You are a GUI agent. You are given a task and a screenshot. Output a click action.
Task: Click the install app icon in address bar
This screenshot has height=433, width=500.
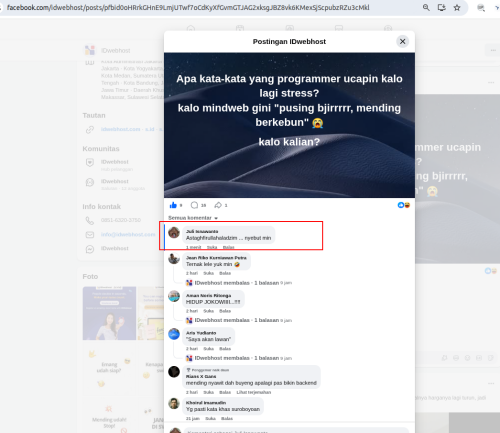pyautogui.click(x=441, y=7)
